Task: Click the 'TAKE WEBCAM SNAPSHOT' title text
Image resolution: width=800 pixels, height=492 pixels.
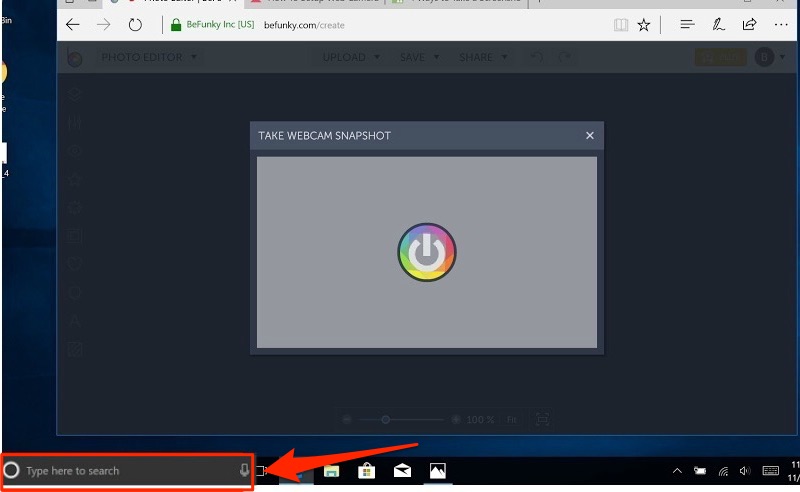Action: coord(324,136)
